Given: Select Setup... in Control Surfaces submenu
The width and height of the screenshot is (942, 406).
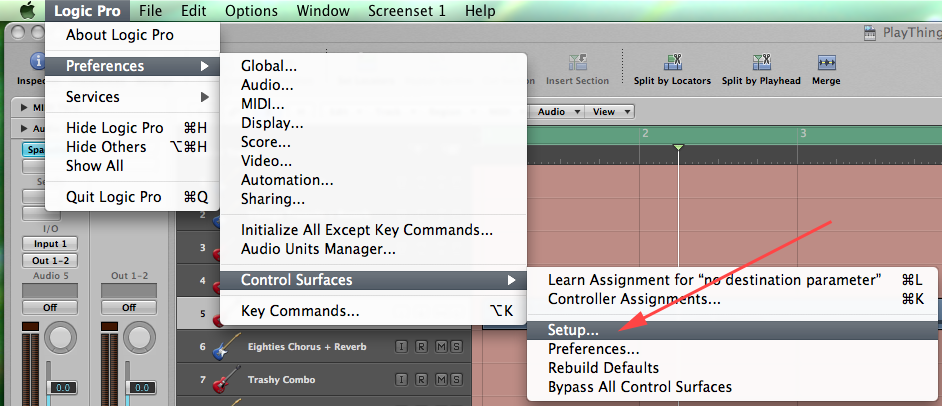Looking at the screenshot, I should tap(574, 329).
